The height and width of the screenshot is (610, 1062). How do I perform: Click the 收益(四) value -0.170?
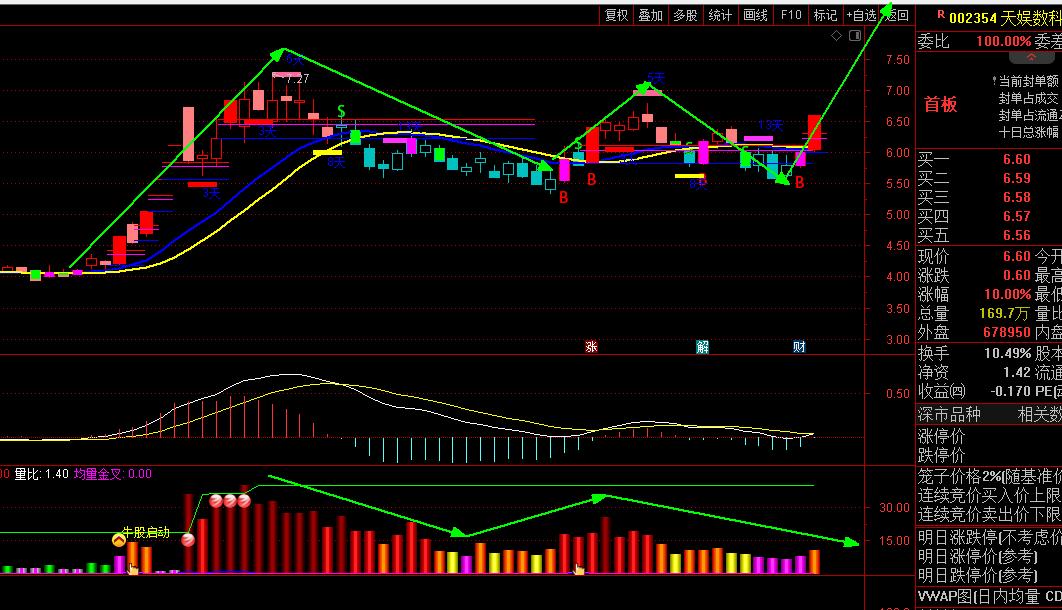click(1011, 391)
